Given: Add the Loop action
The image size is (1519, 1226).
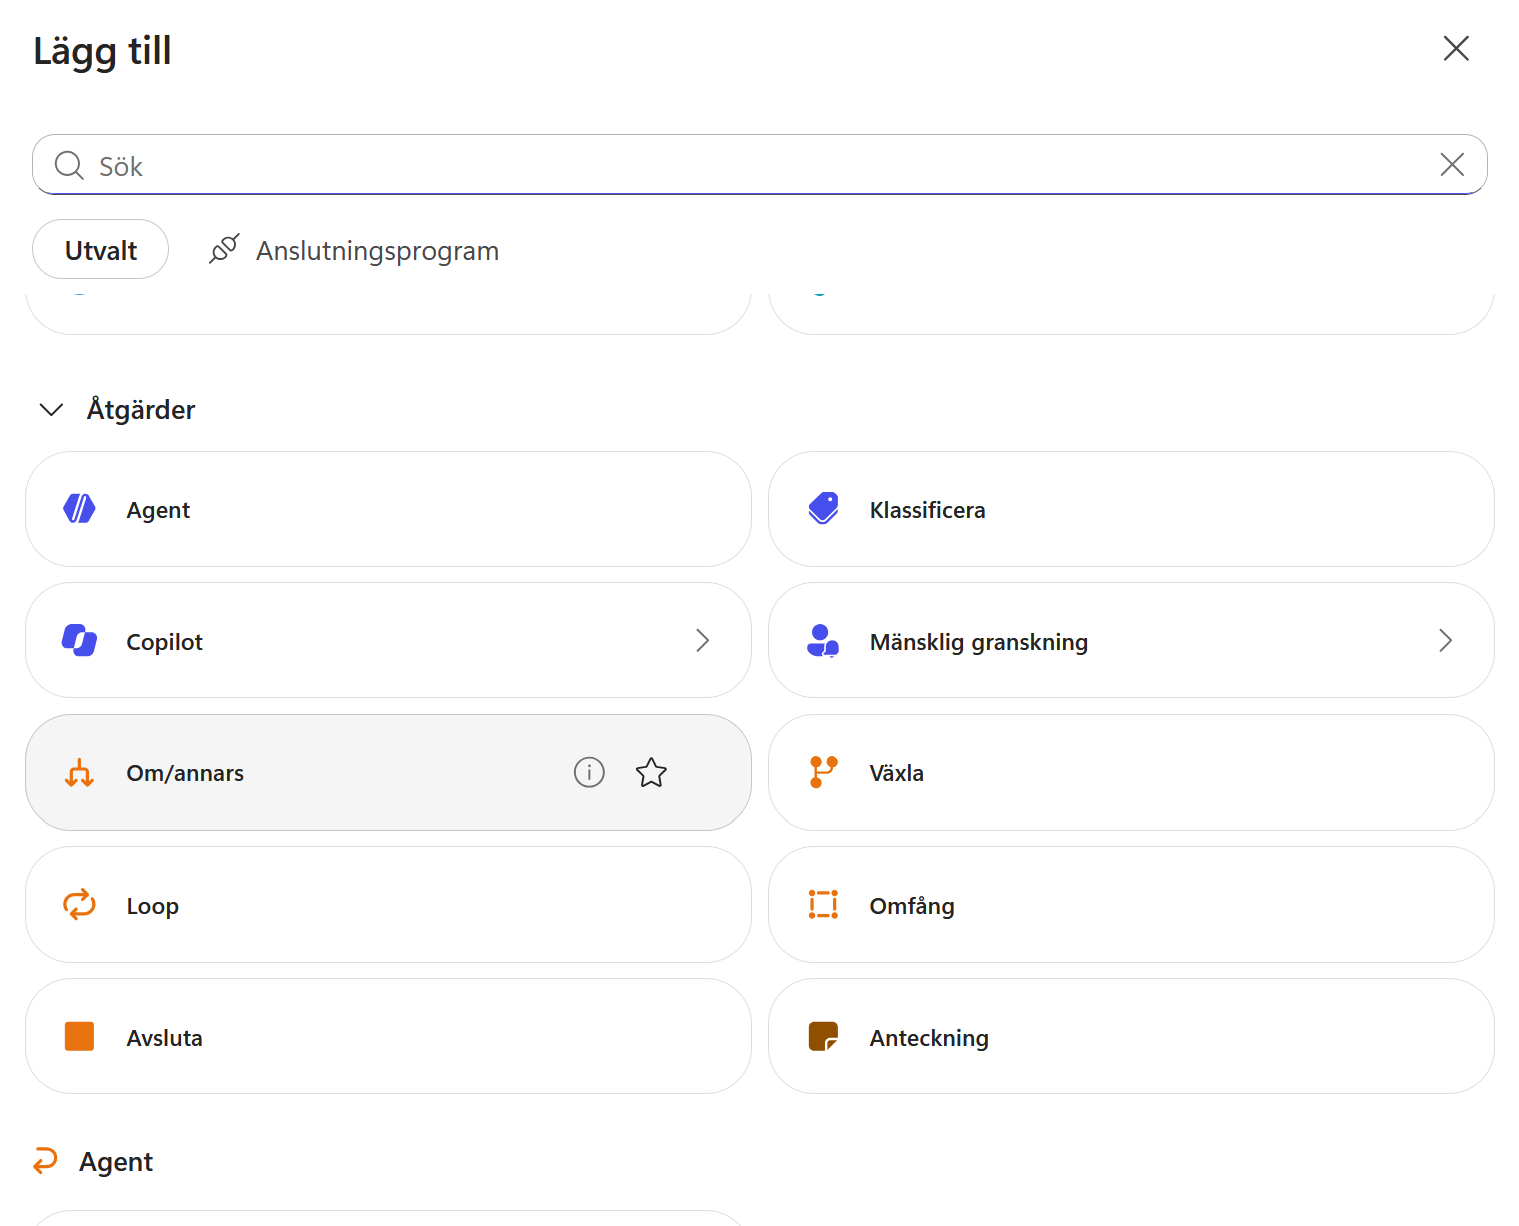Looking at the screenshot, I should tap(388, 905).
